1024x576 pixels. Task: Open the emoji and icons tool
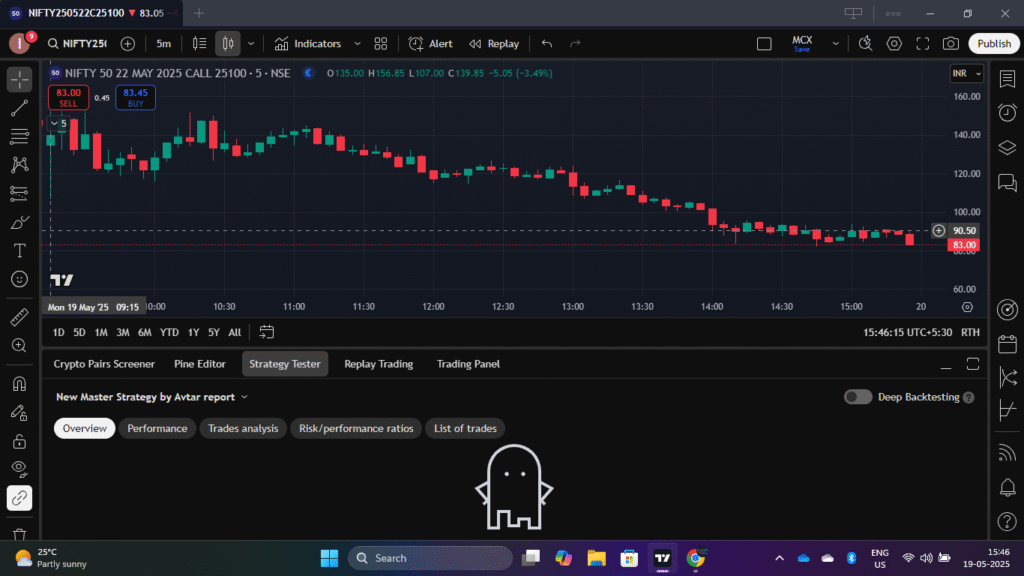20,279
